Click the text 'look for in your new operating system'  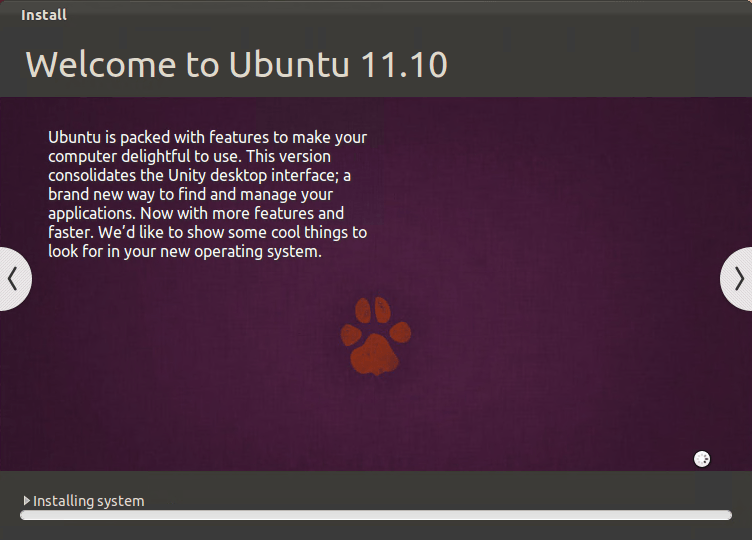point(185,252)
